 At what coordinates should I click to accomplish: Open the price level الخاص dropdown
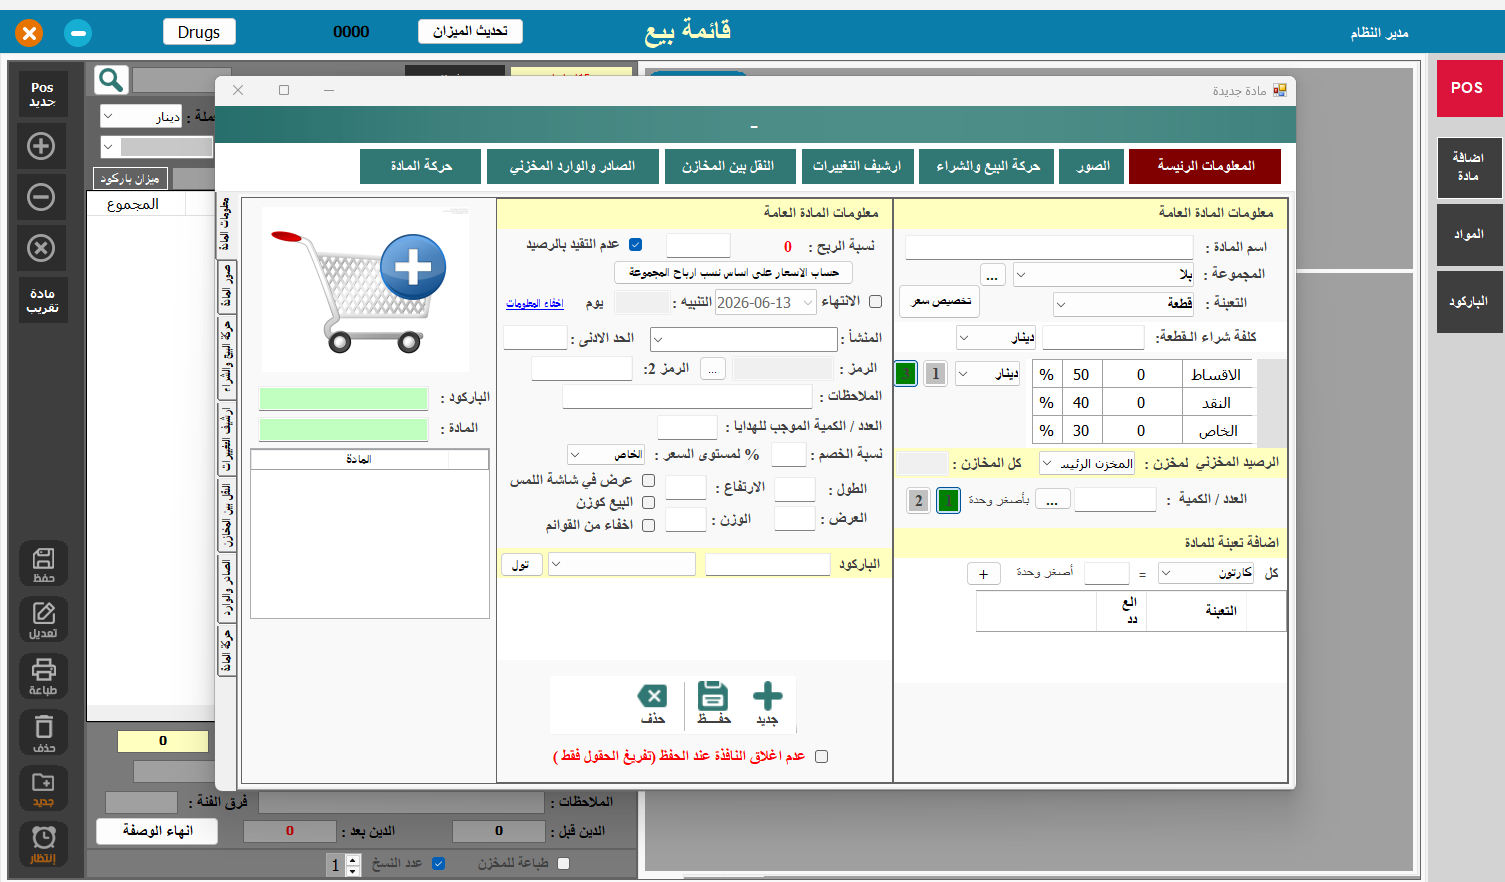coord(607,455)
